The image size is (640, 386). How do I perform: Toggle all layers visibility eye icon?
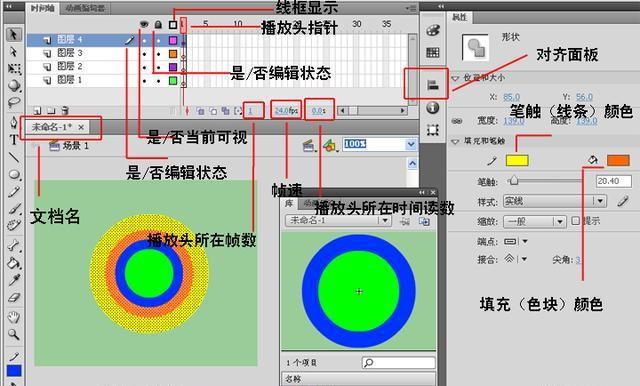[x=144, y=24]
